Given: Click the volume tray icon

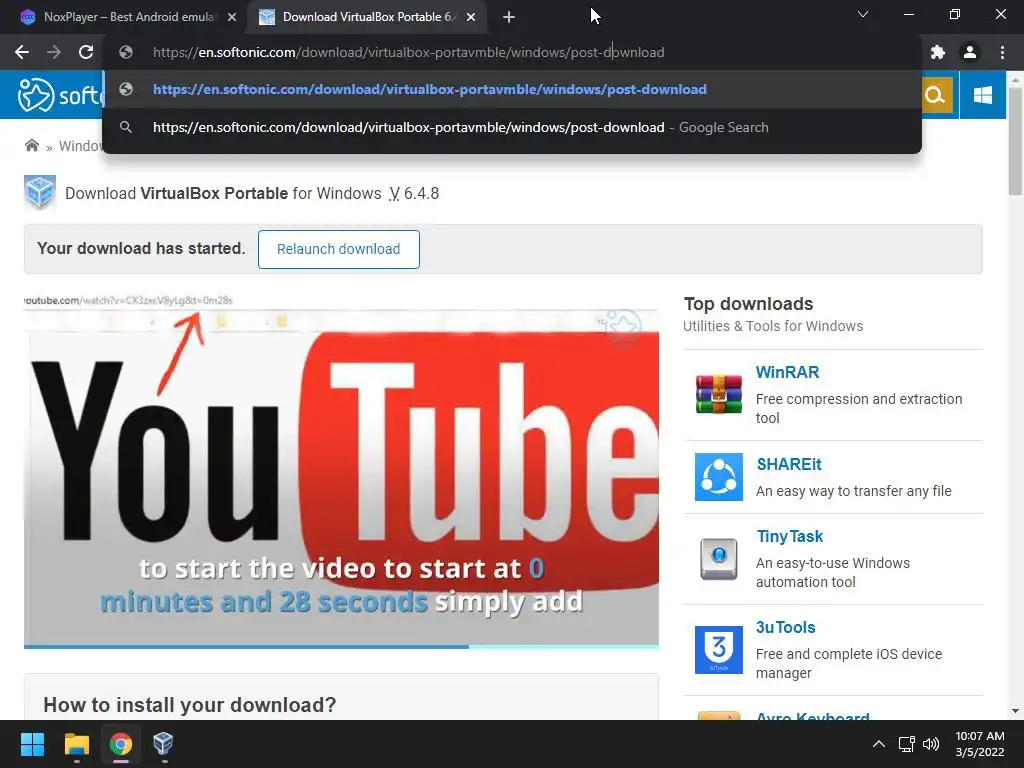Looking at the screenshot, I should (931, 744).
